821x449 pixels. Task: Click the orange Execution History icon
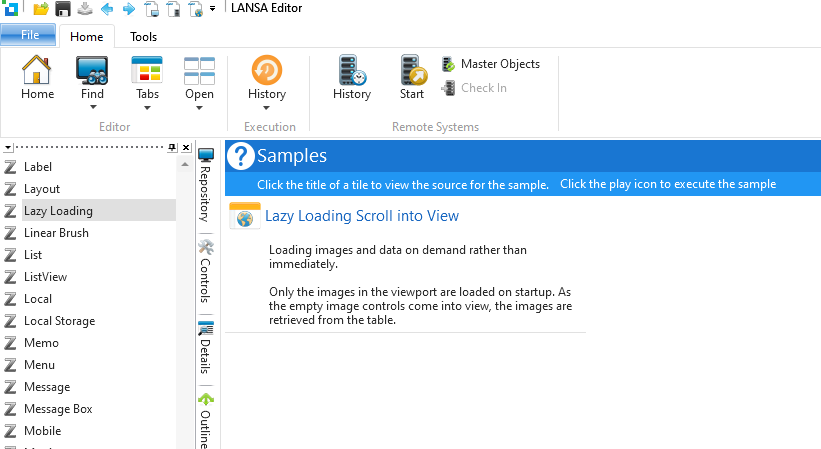[267, 70]
